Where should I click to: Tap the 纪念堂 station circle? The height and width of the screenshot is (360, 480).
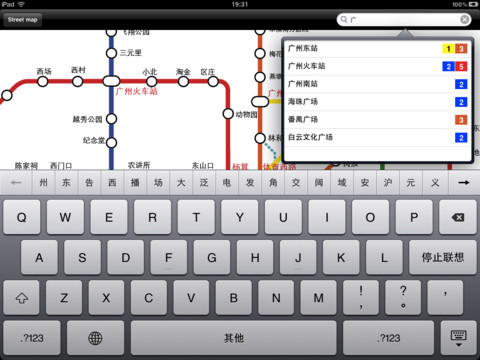[111, 143]
